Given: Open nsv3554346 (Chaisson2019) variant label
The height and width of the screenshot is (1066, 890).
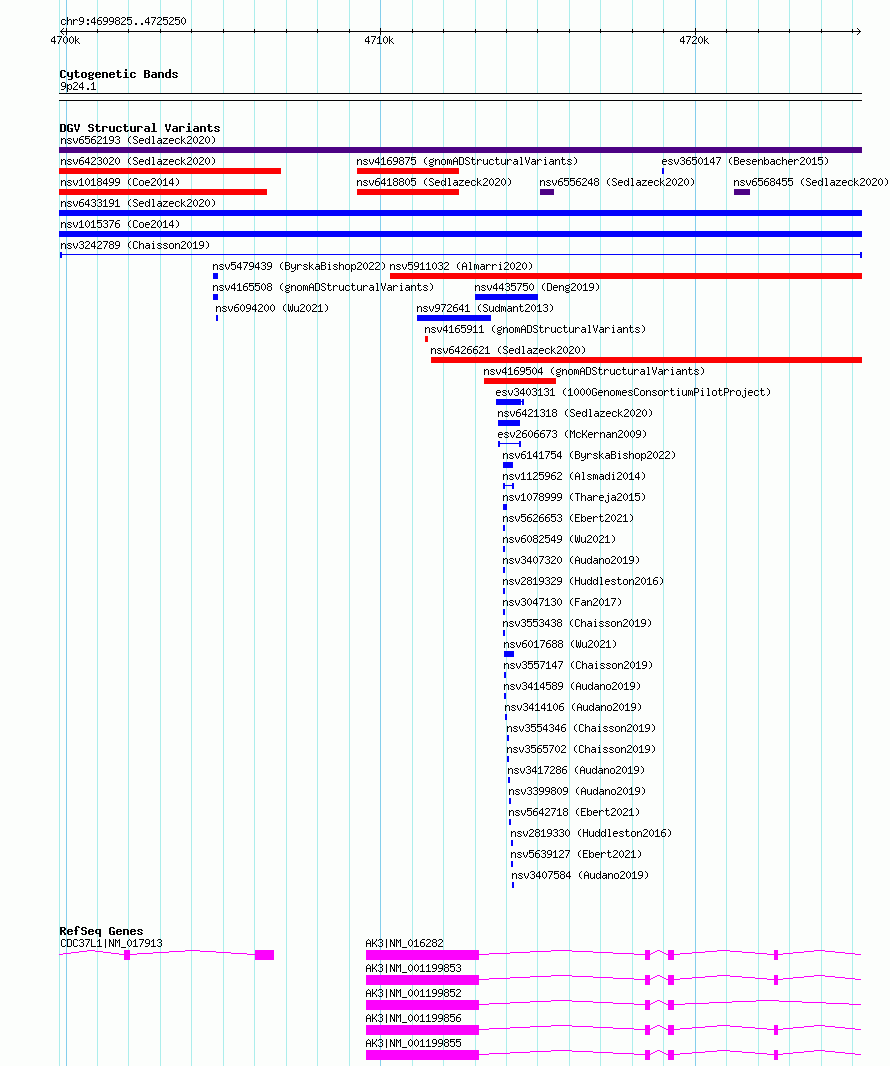Looking at the screenshot, I should (x=581, y=729).
